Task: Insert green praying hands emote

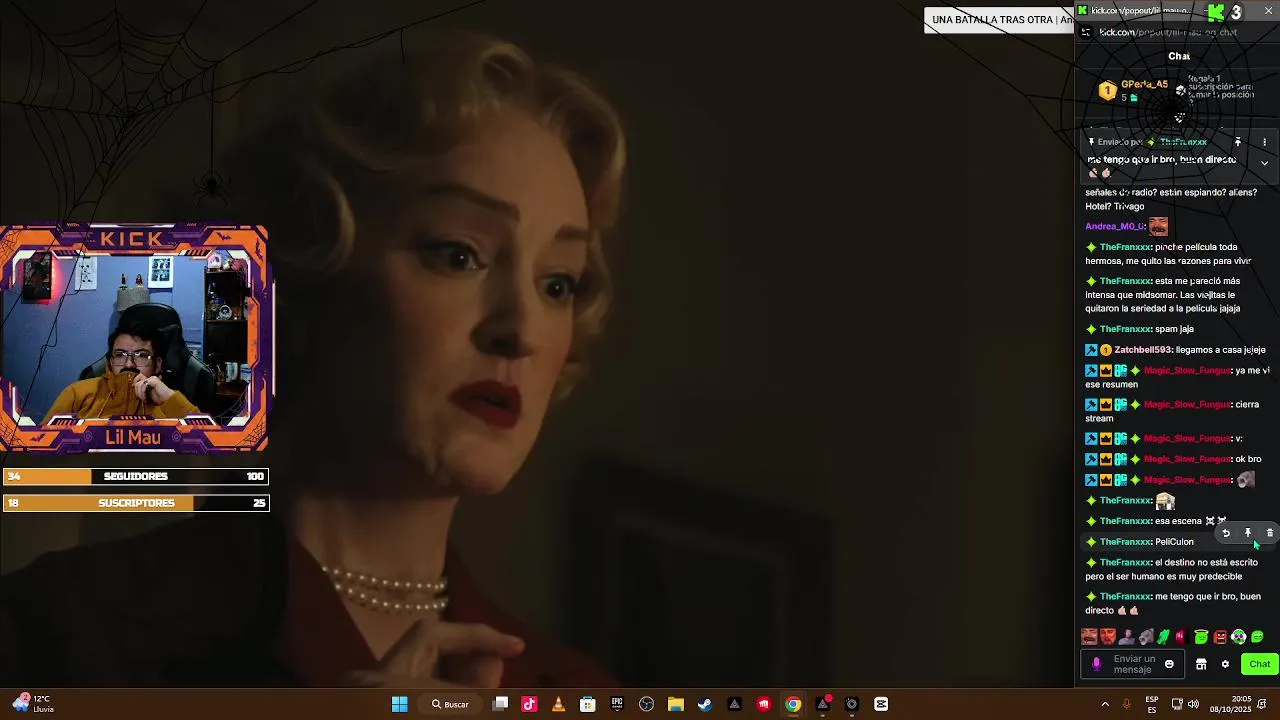Action: [1164, 637]
